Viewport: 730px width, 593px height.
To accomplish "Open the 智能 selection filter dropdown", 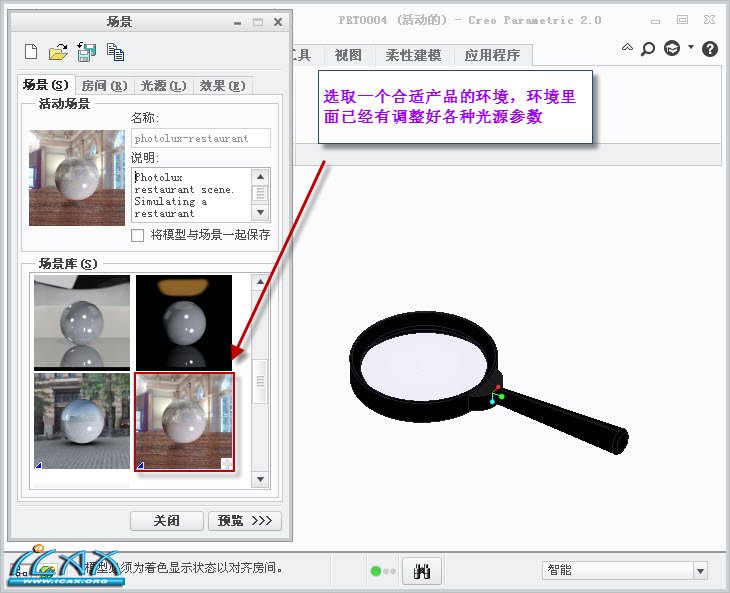I will [x=625, y=570].
